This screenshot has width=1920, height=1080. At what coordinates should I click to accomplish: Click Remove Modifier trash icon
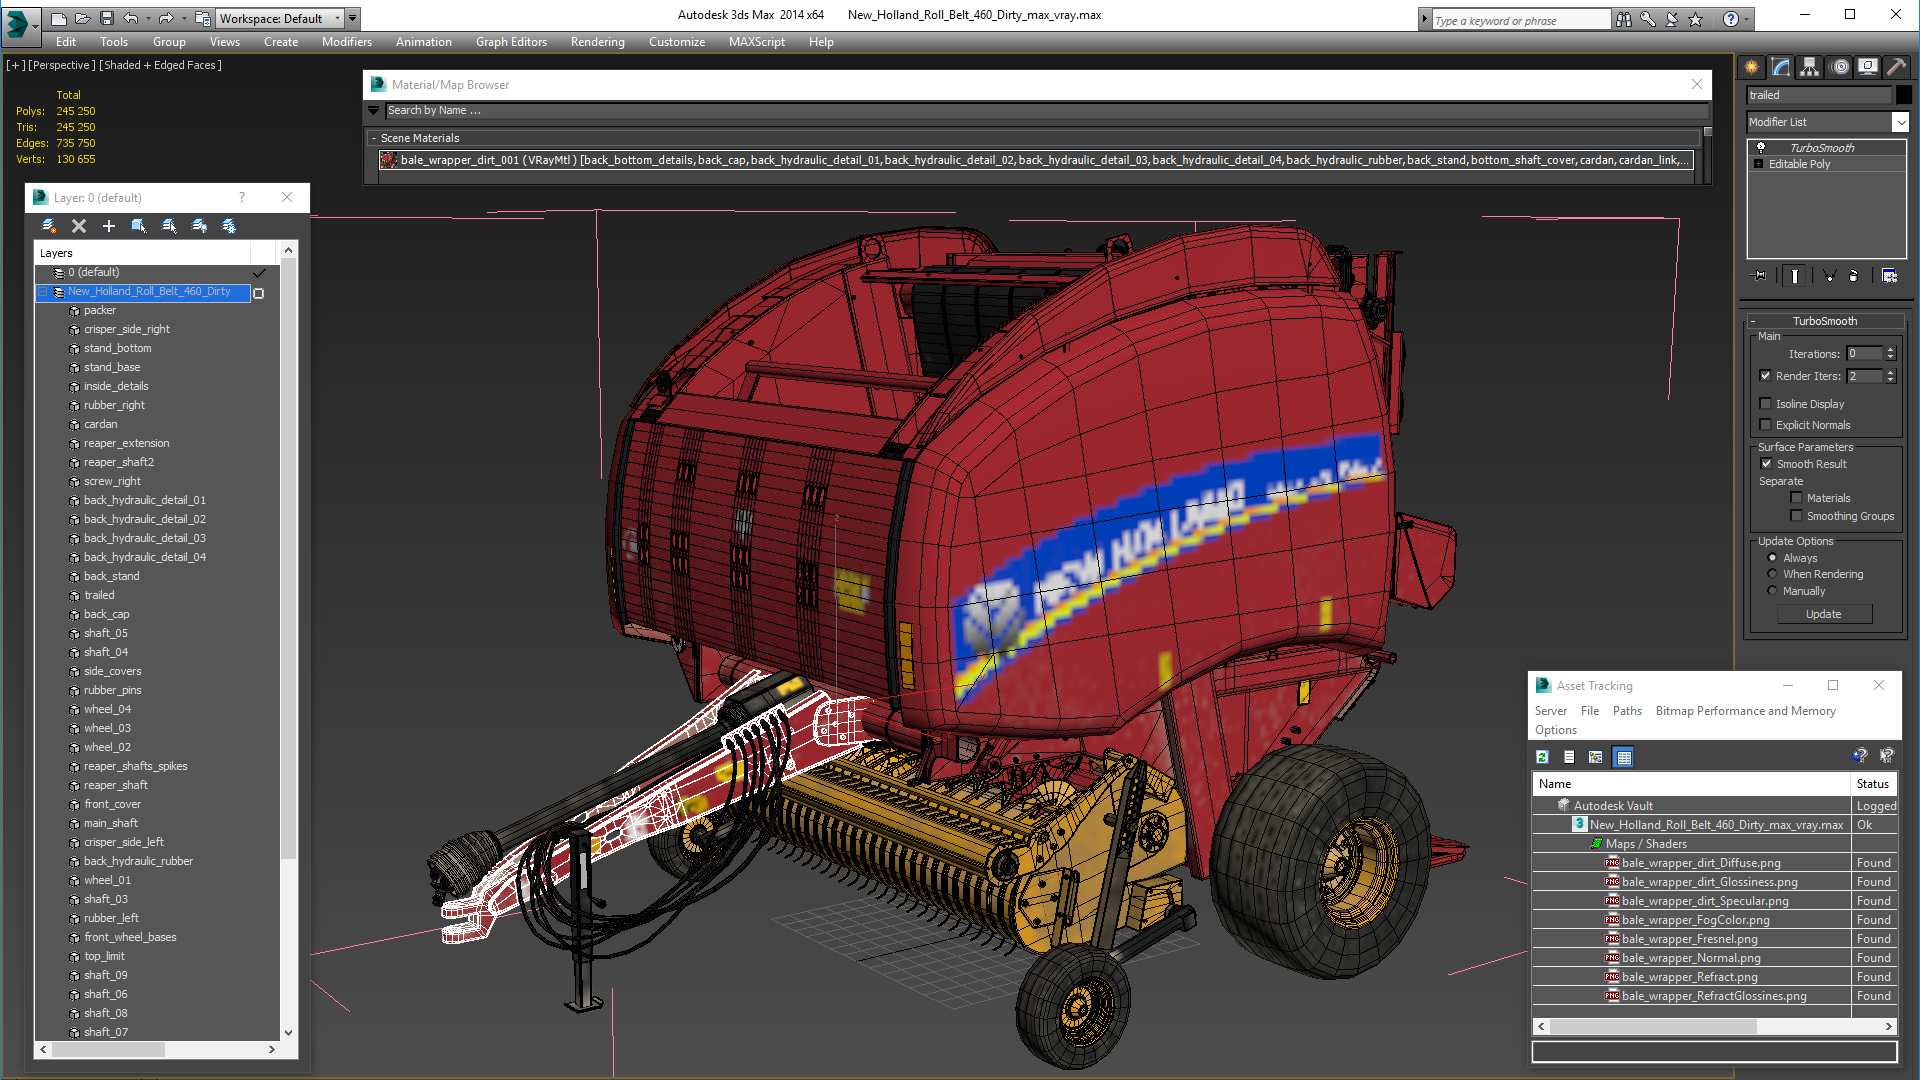click(x=1854, y=276)
